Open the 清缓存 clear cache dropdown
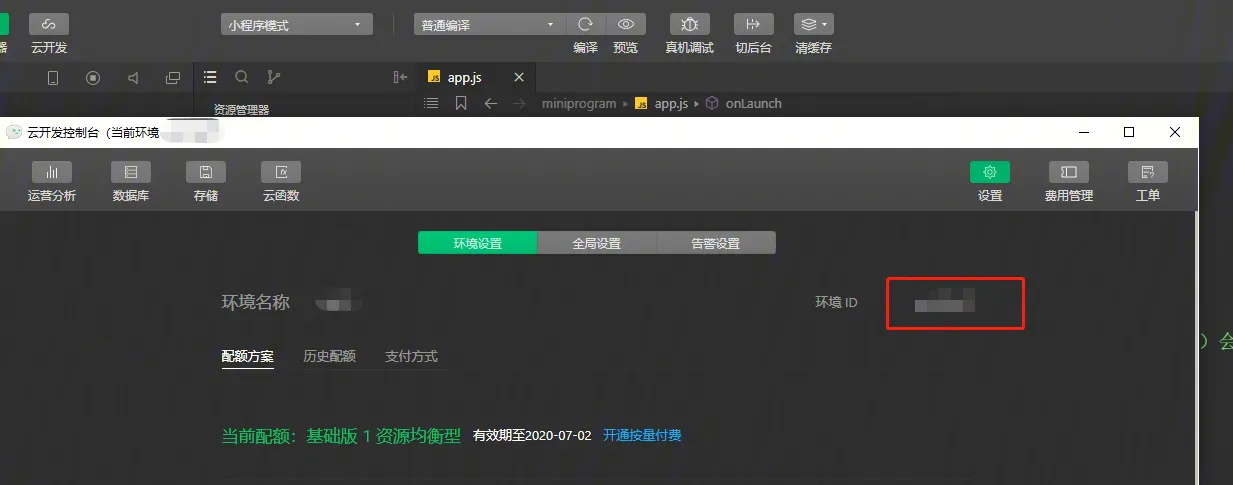The width and height of the screenshot is (1233, 485). [x=813, y=25]
